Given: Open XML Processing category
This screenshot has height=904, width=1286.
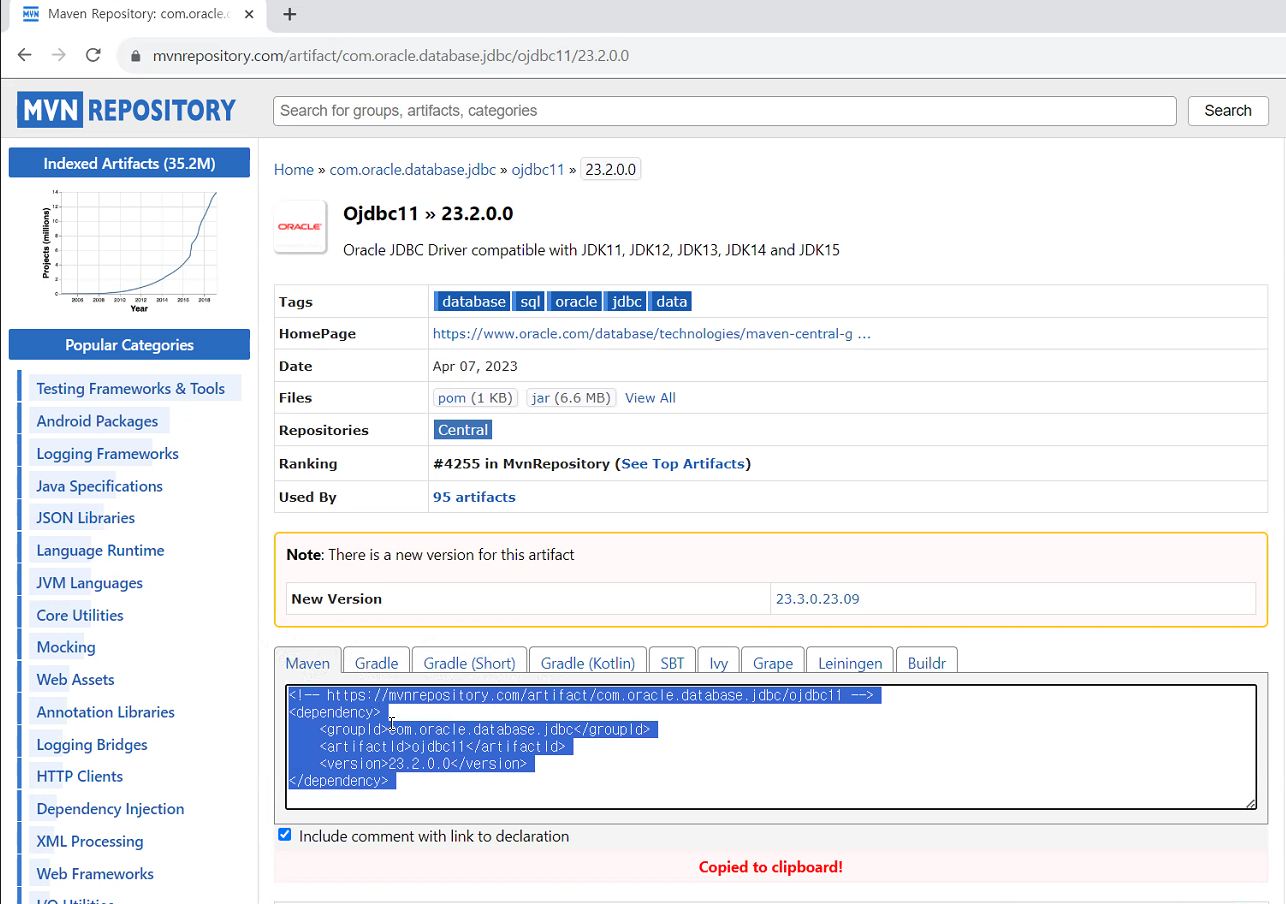Looking at the screenshot, I should tap(90, 841).
